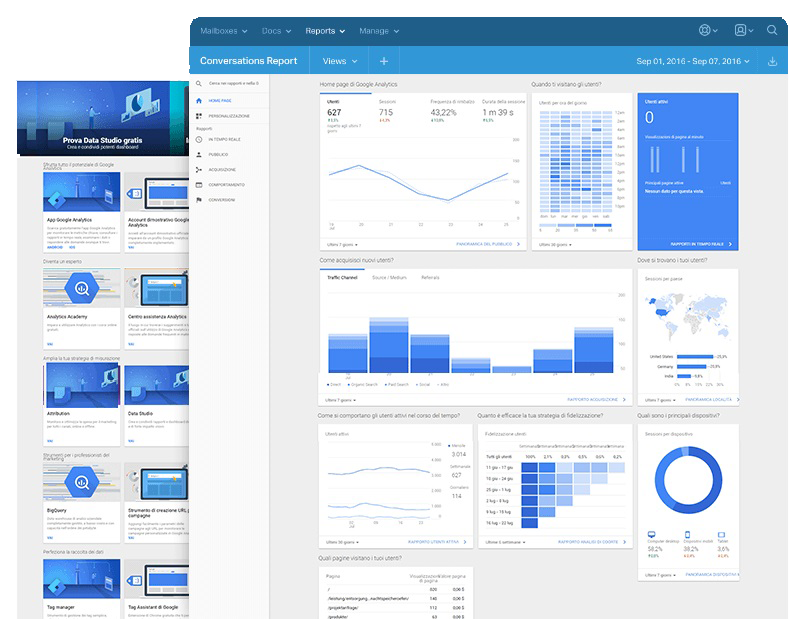This screenshot has width=805, height=619.
Task: Select the Durata della sessione metric tab
Action: (x=504, y=112)
